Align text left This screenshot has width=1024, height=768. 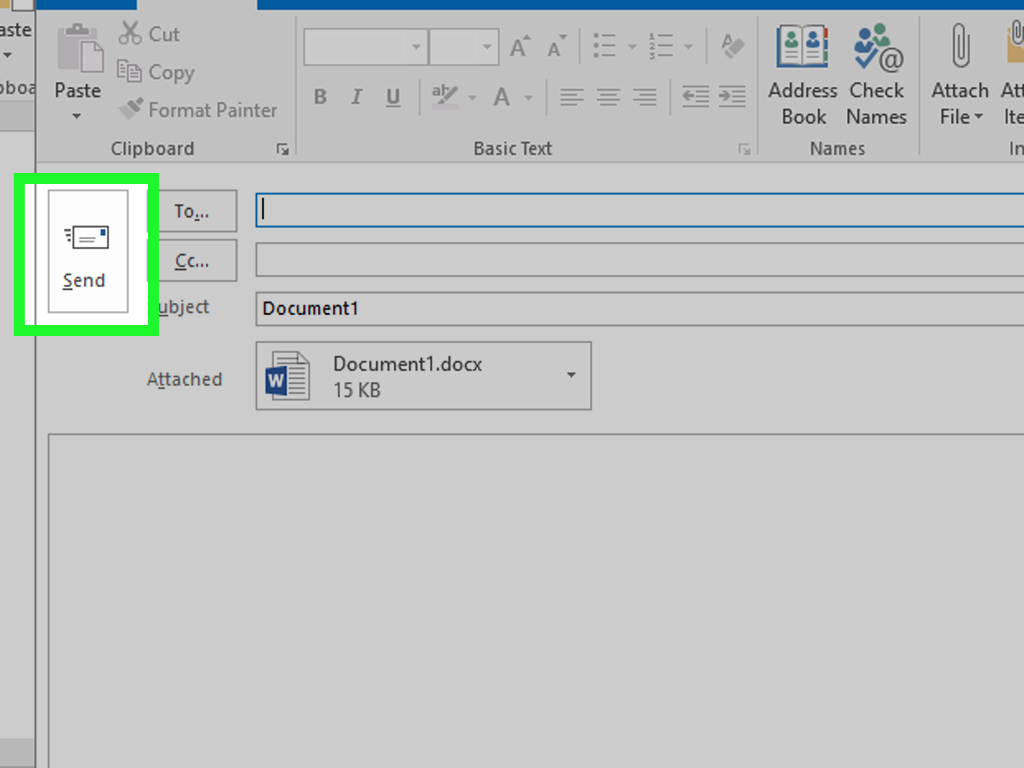tap(571, 97)
